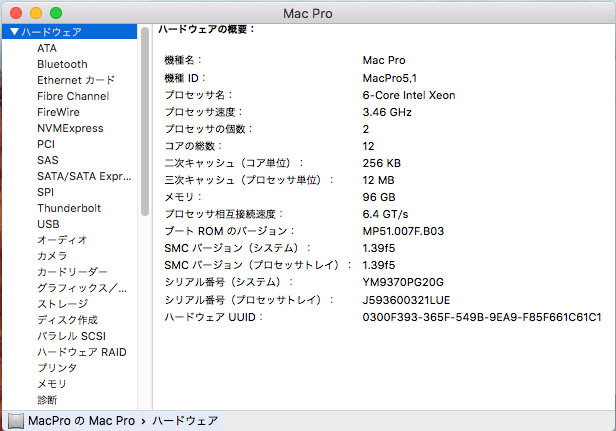
Task: Select ハードウェア RAID in the sidebar
Action: (x=82, y=352)
